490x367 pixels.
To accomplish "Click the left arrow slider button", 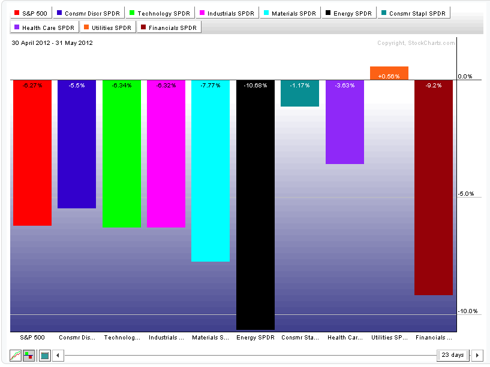I will (x=58, y=355).
